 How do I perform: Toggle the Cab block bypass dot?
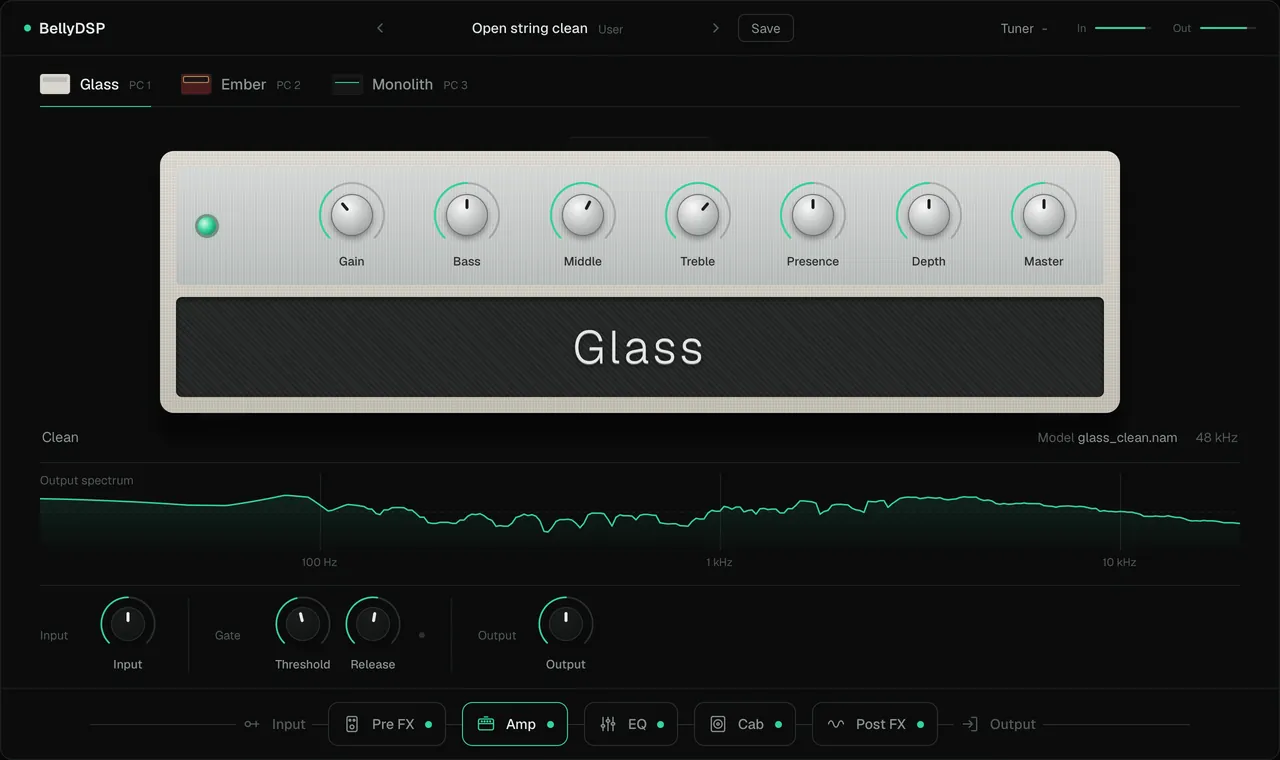coord(779,724)
